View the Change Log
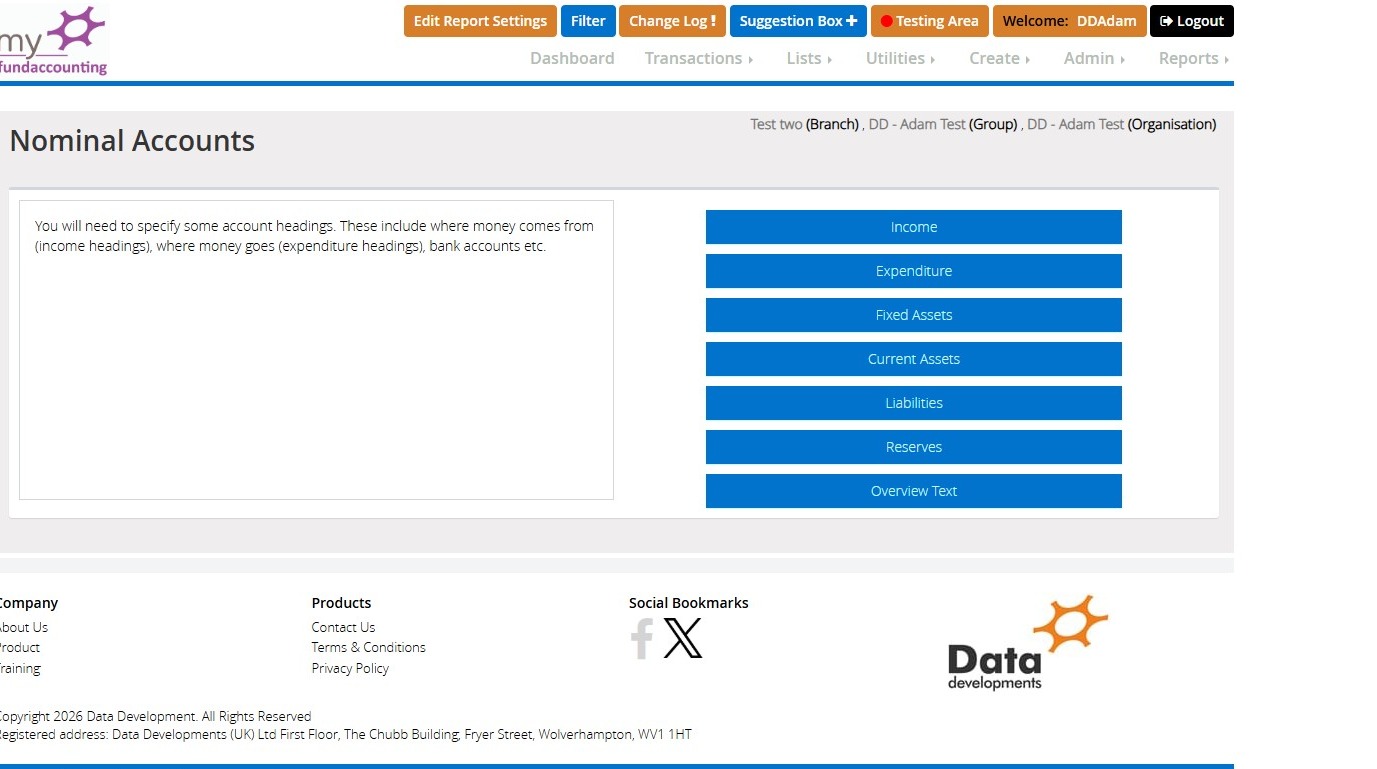The height and width of the screenshot is (769, 1377). (x=672, y=21)
